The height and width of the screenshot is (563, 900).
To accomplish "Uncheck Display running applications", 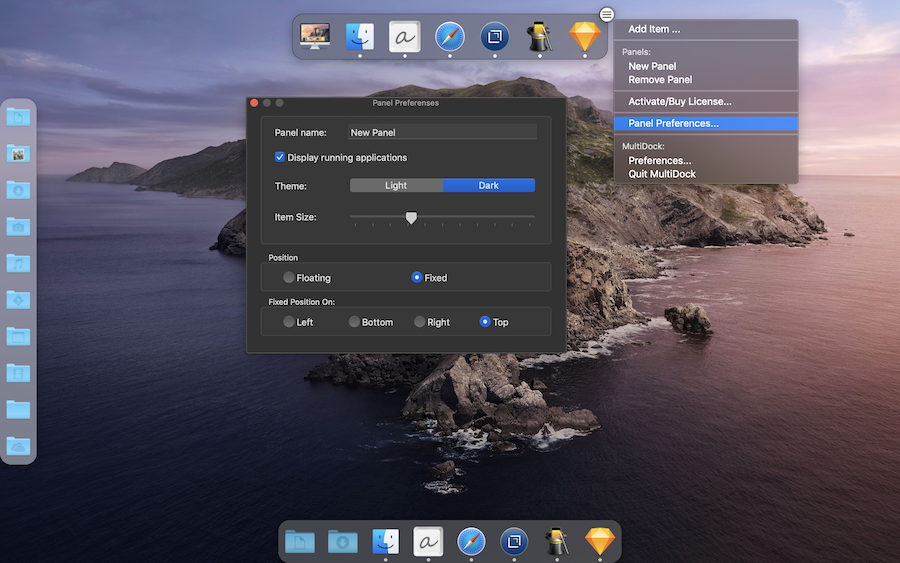I will (x=280, y=157).
